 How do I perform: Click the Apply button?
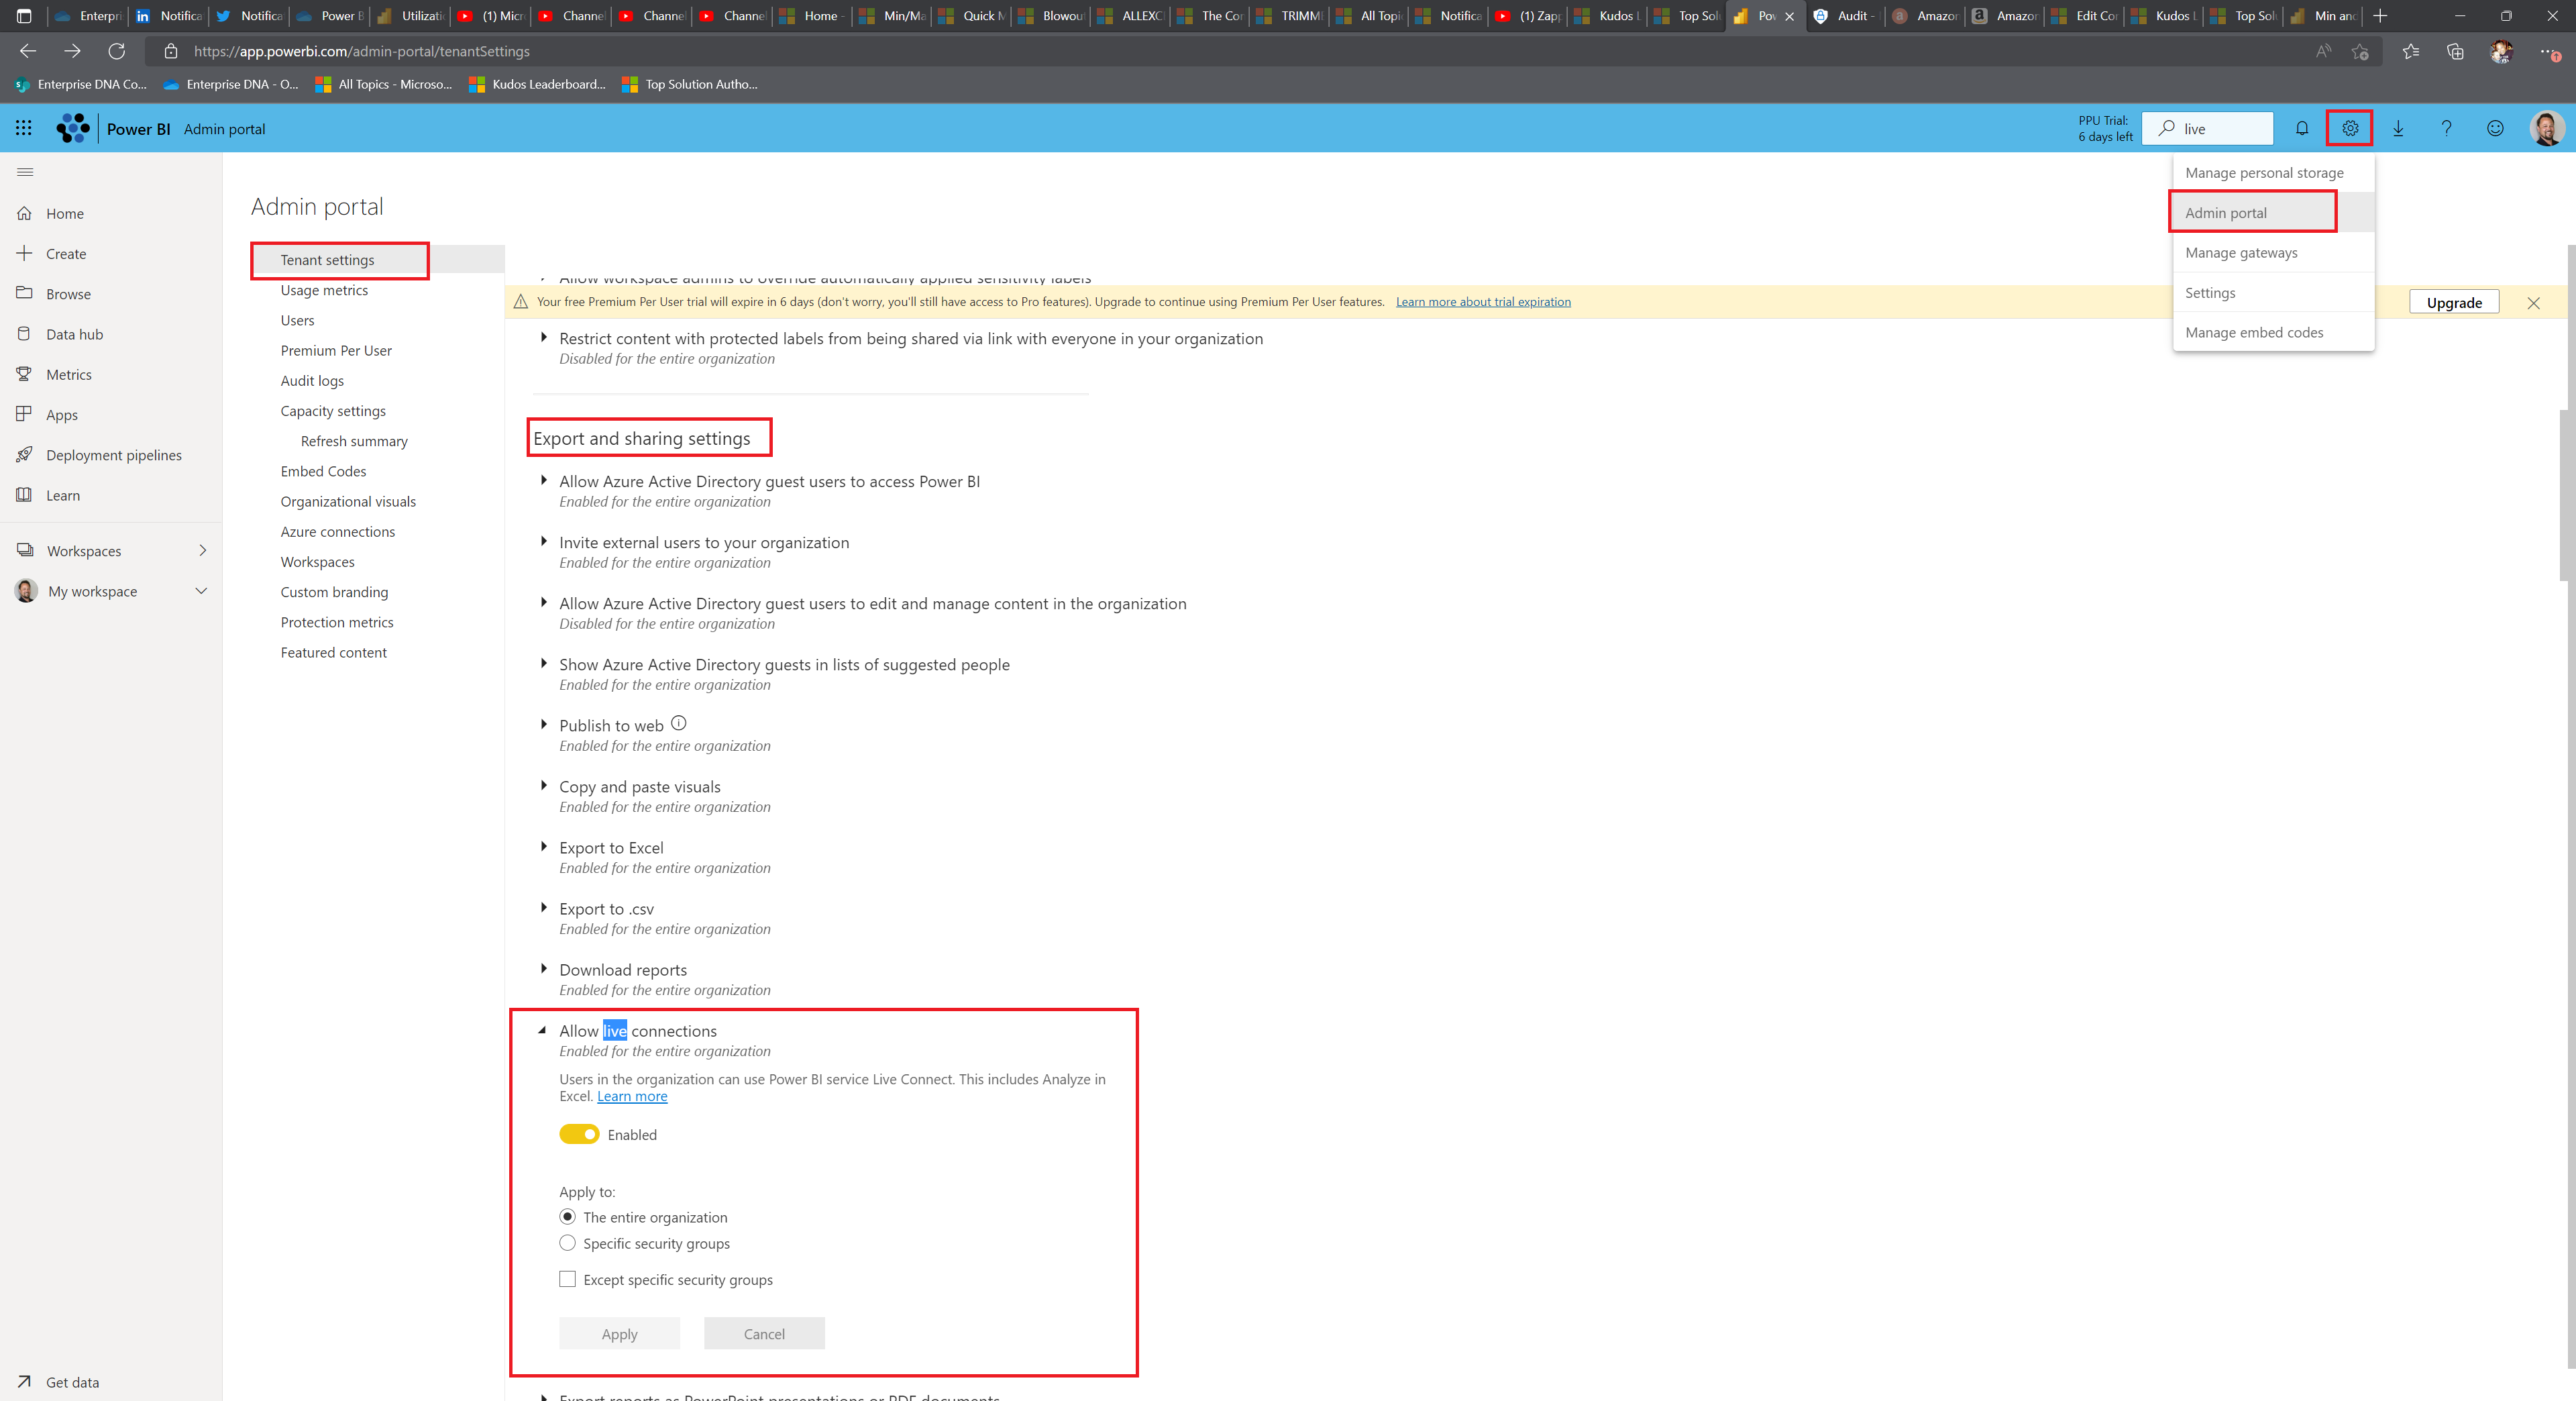pos(619,1334)
